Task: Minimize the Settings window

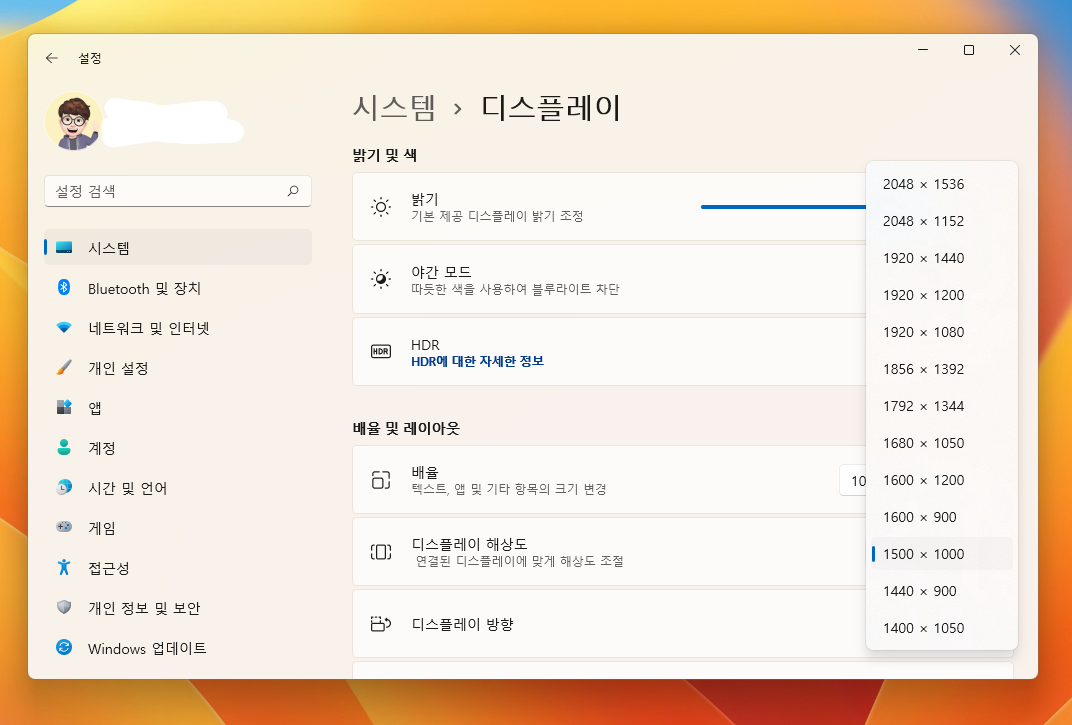Action: click(923, 50)
